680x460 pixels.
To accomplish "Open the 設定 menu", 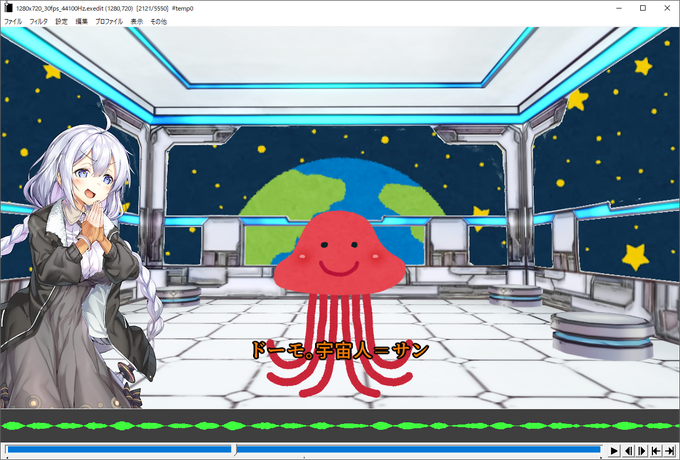I will [x=62, y=21].
